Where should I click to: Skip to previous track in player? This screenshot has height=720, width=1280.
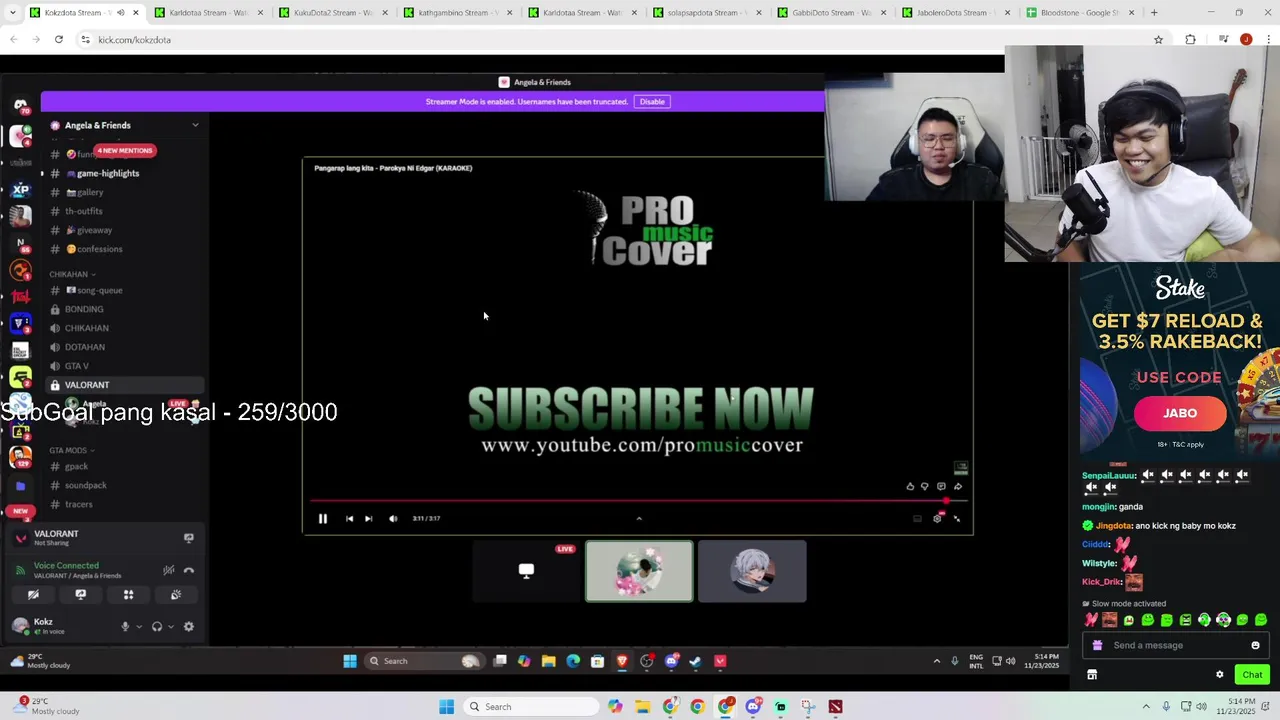pos(349,518)
